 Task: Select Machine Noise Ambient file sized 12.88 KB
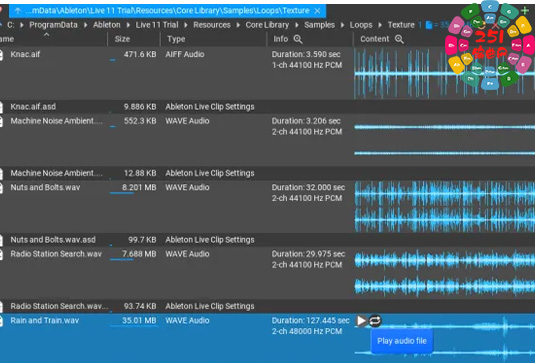click(56, 173)
